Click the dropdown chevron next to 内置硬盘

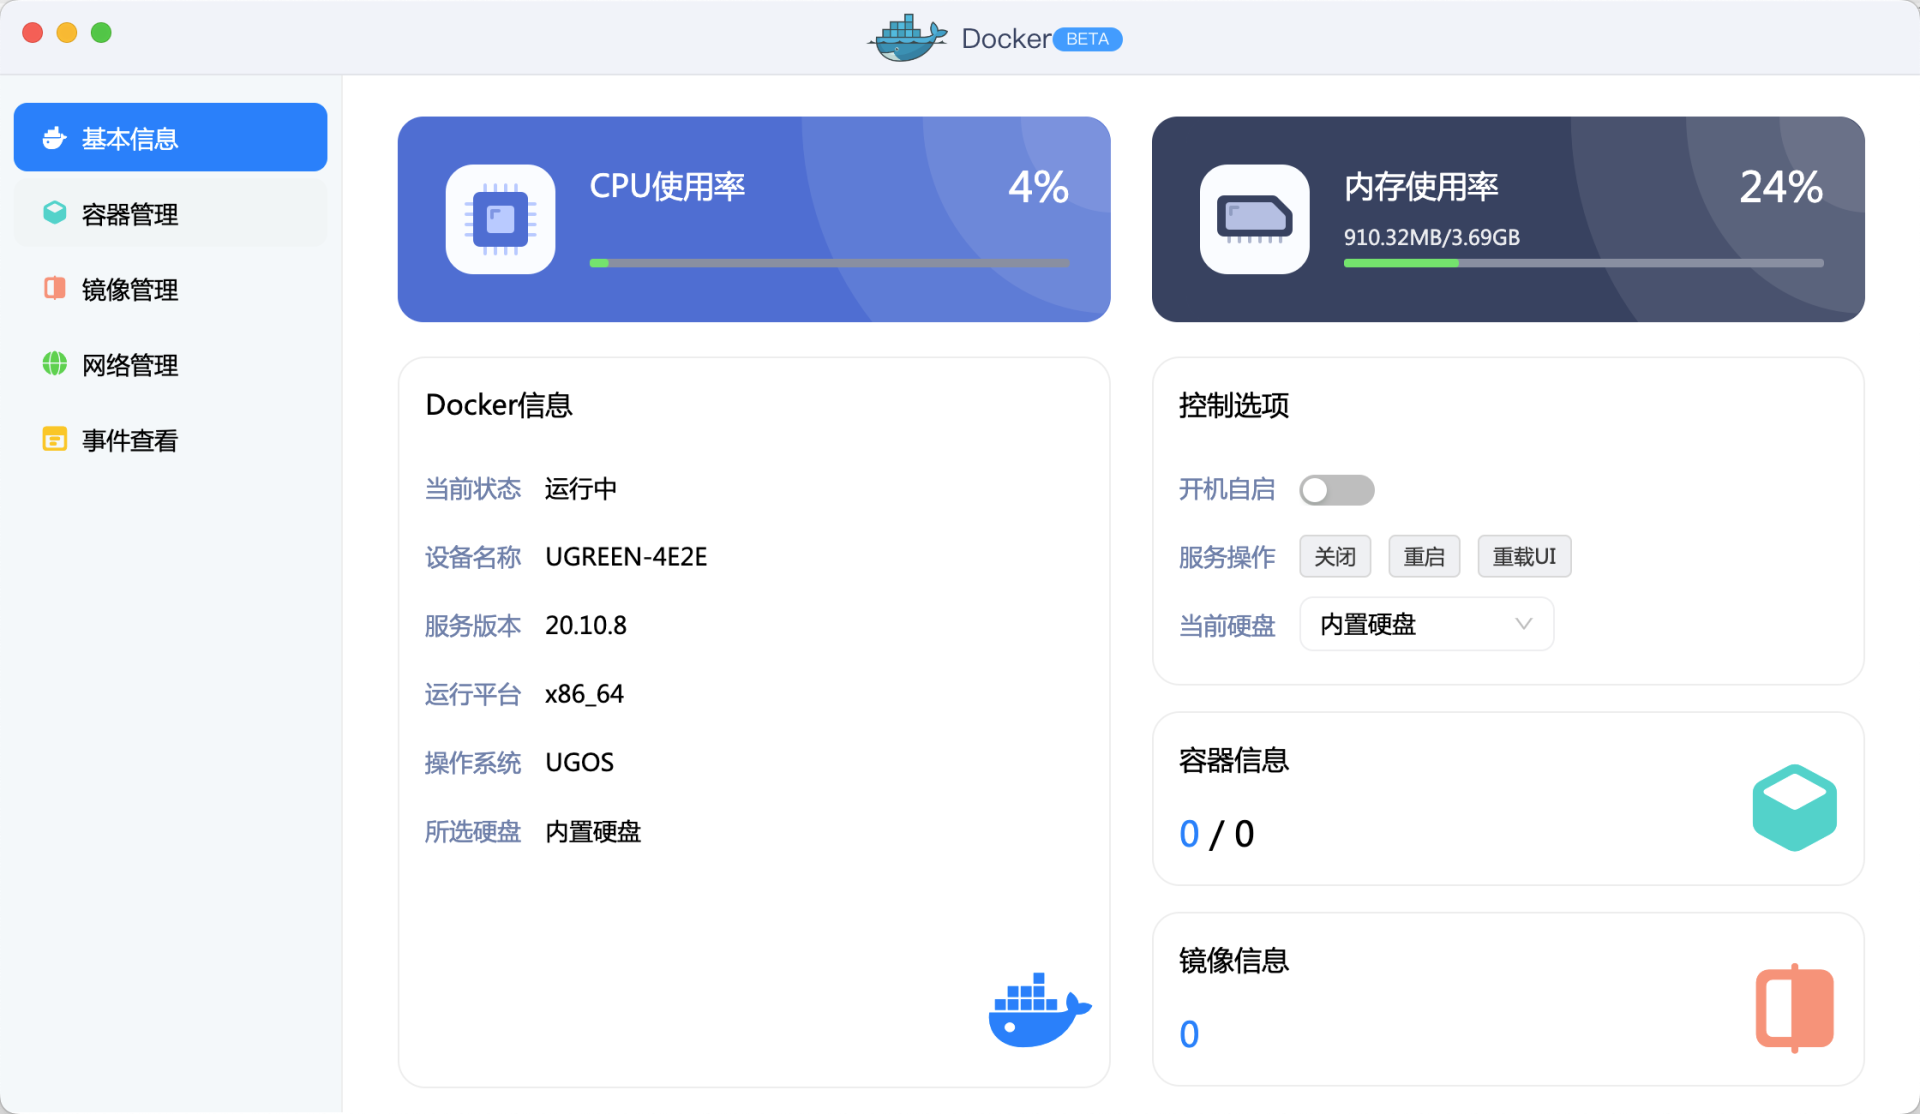click(1523, 623)
